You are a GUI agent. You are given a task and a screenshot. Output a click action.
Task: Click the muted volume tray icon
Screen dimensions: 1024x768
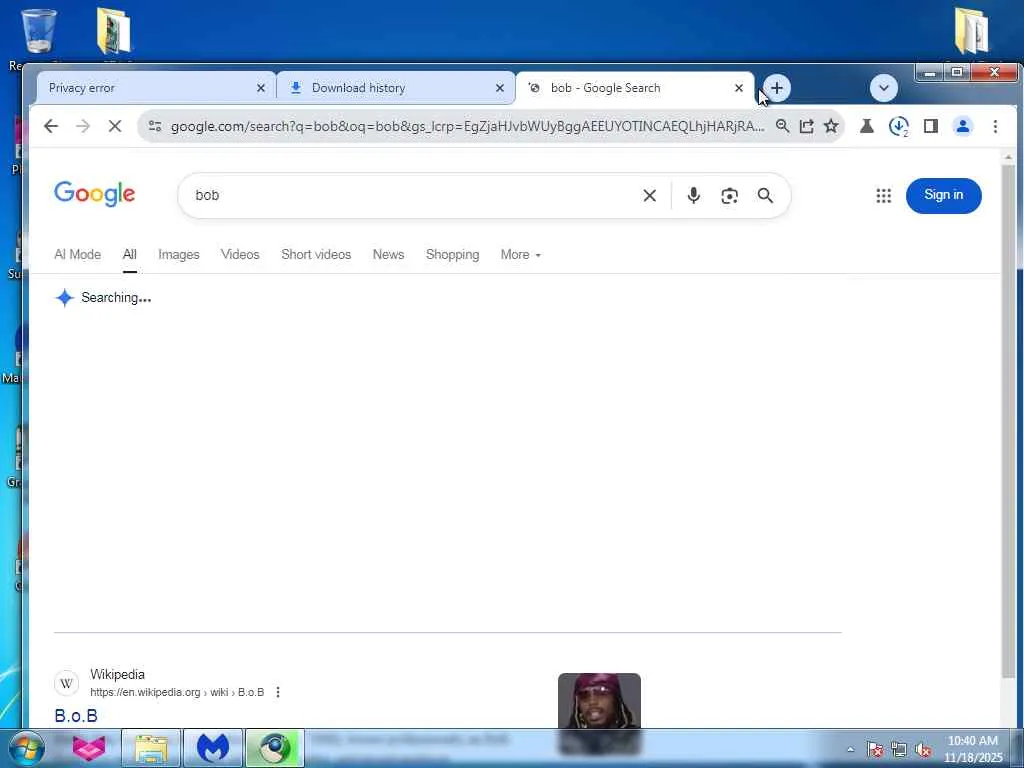point(923,750)
